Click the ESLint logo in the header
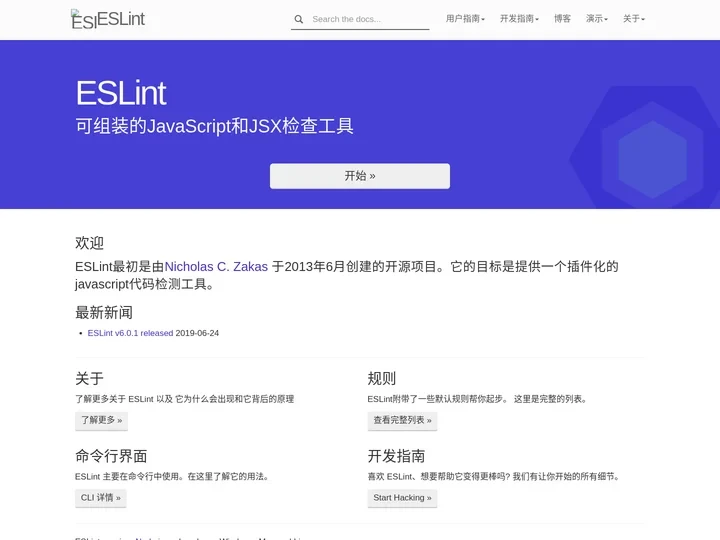 [108, 19]
